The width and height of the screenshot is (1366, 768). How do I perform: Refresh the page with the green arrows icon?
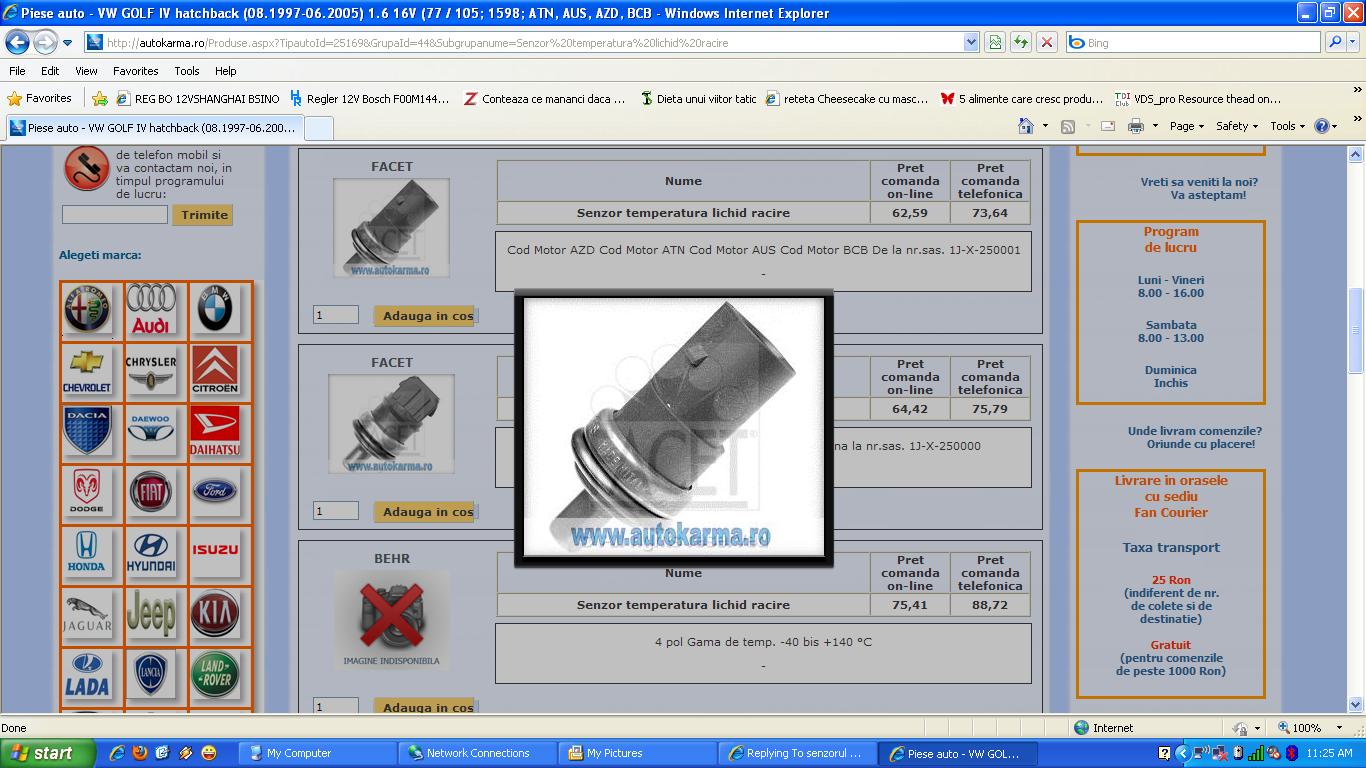(x=1021, y=43)
